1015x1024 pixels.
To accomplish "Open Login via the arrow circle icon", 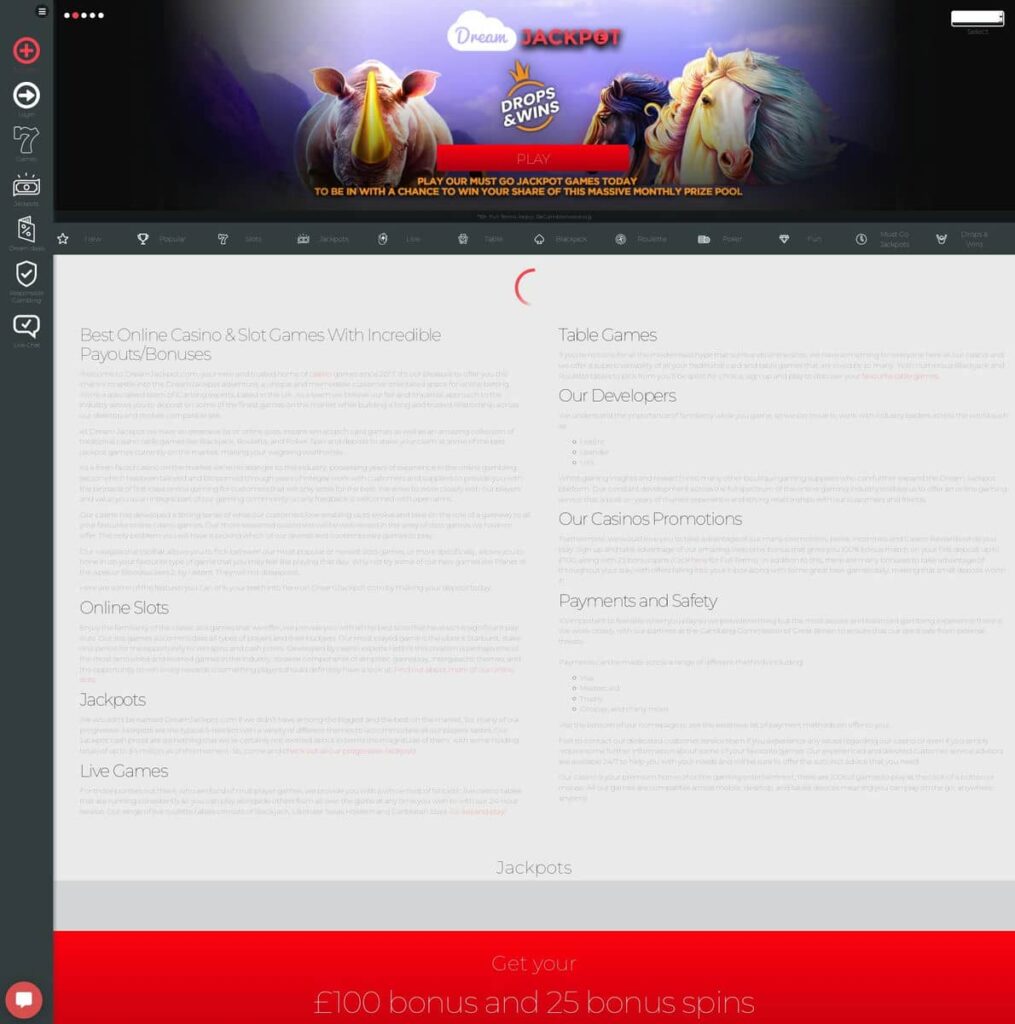I will coord(26,99).
